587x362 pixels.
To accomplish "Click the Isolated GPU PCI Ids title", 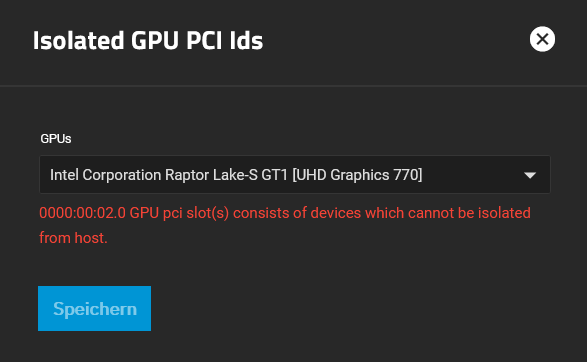I will (x=148, y=40).
